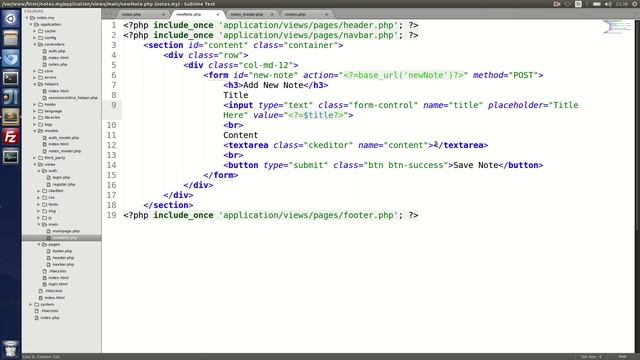Collapse the models folder
Viewport: 640px width, 360px height.
(x=35, y=131)
